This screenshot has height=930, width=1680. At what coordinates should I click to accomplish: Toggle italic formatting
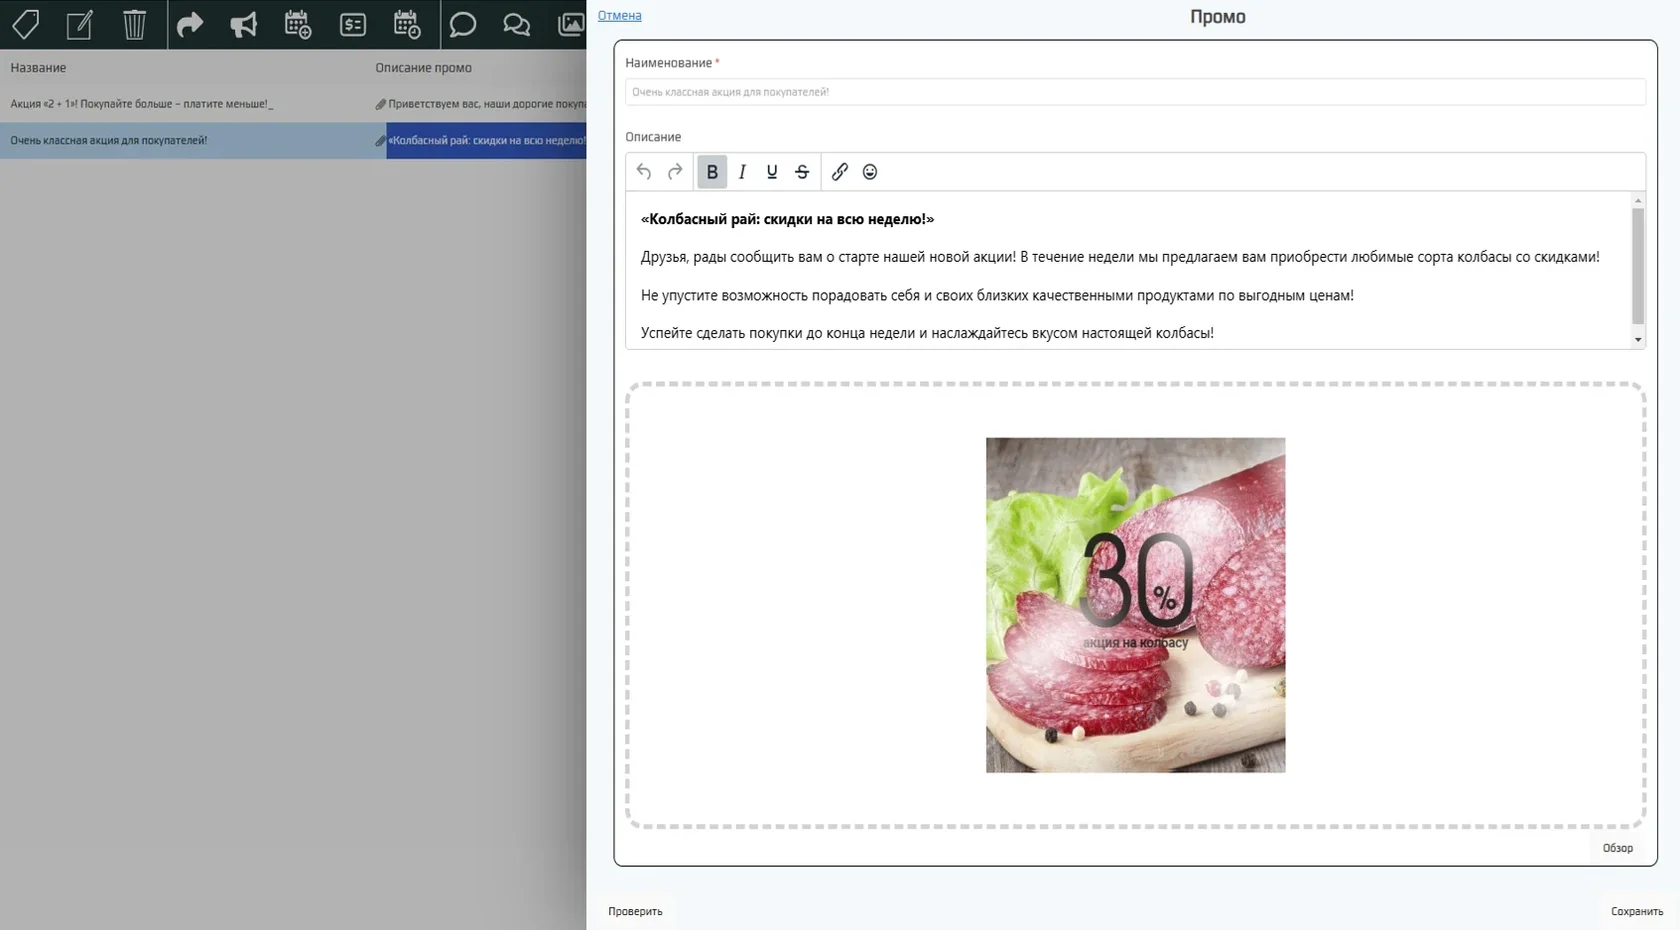click(742, 172)
